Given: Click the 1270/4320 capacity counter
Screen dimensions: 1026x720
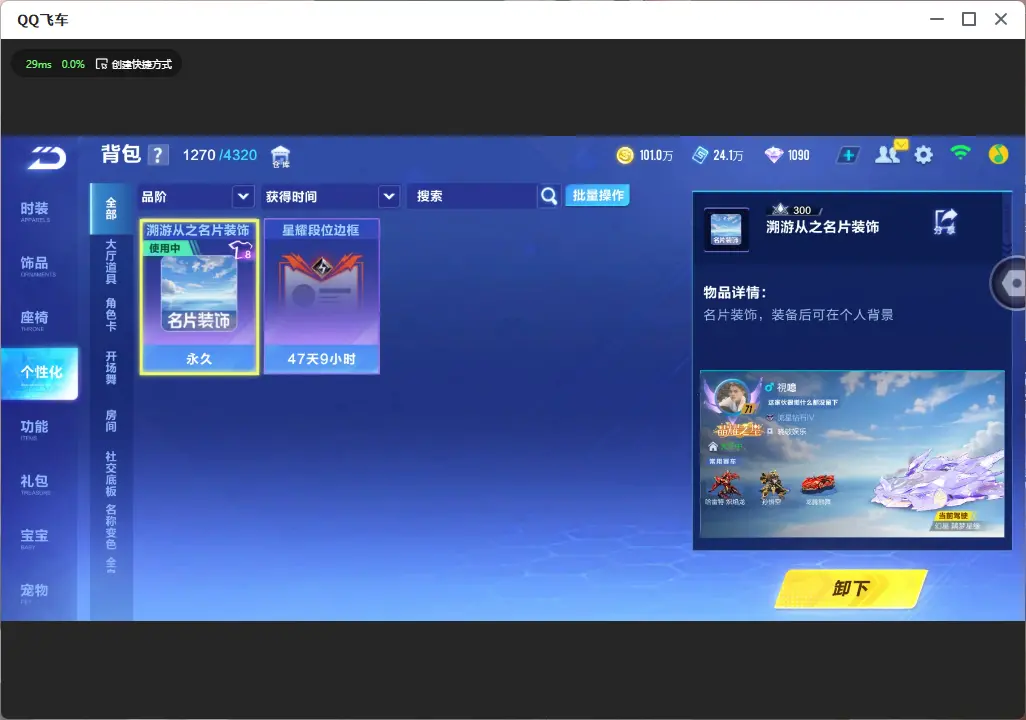Looking at the screenshot, I should [220, 155].
